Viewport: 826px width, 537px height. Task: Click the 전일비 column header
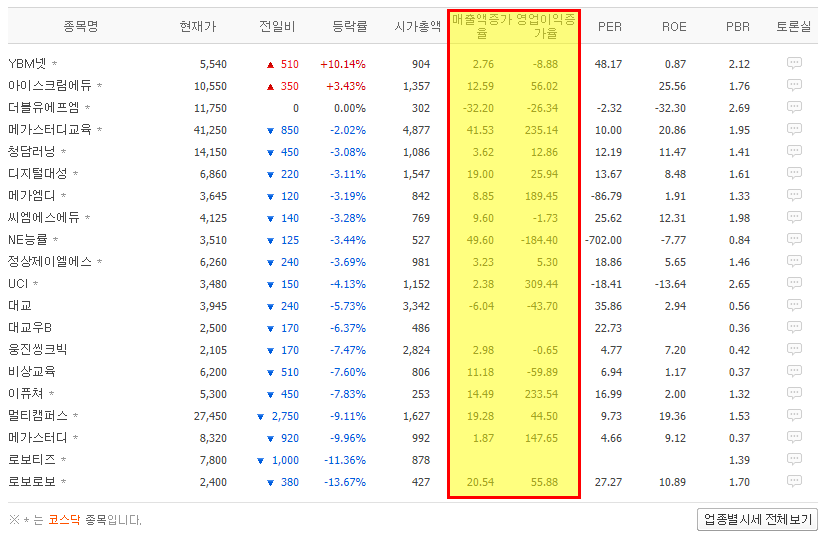click(277, 26)
